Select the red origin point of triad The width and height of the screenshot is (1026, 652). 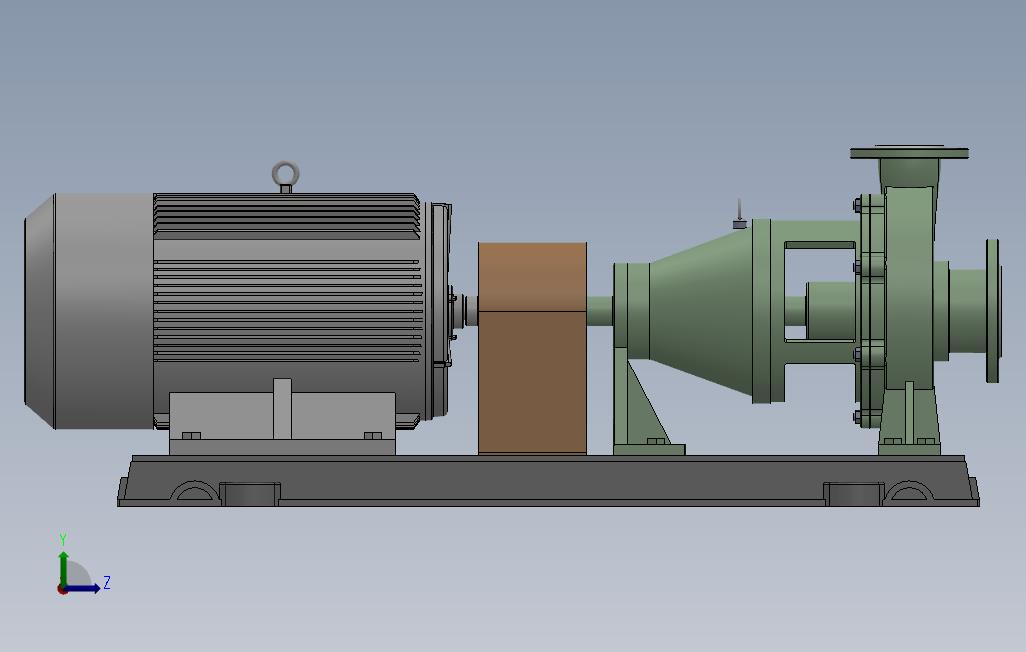62,589
